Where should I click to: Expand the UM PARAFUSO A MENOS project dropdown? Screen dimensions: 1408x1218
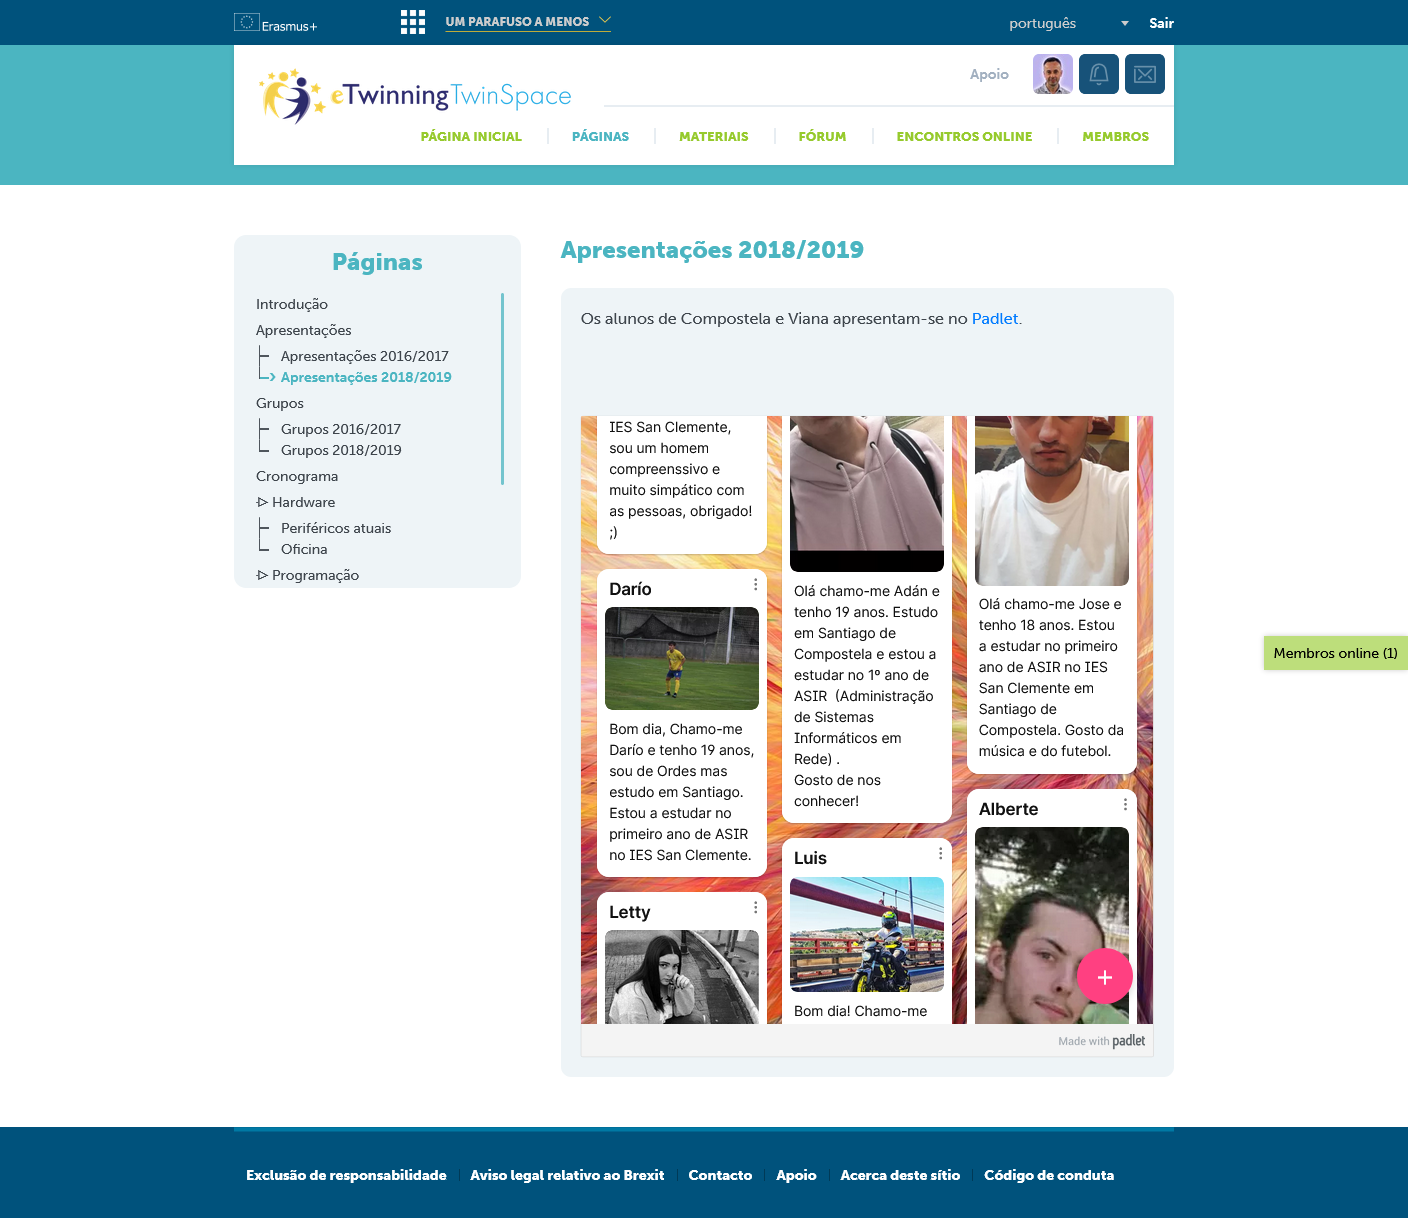click(528, 22)
